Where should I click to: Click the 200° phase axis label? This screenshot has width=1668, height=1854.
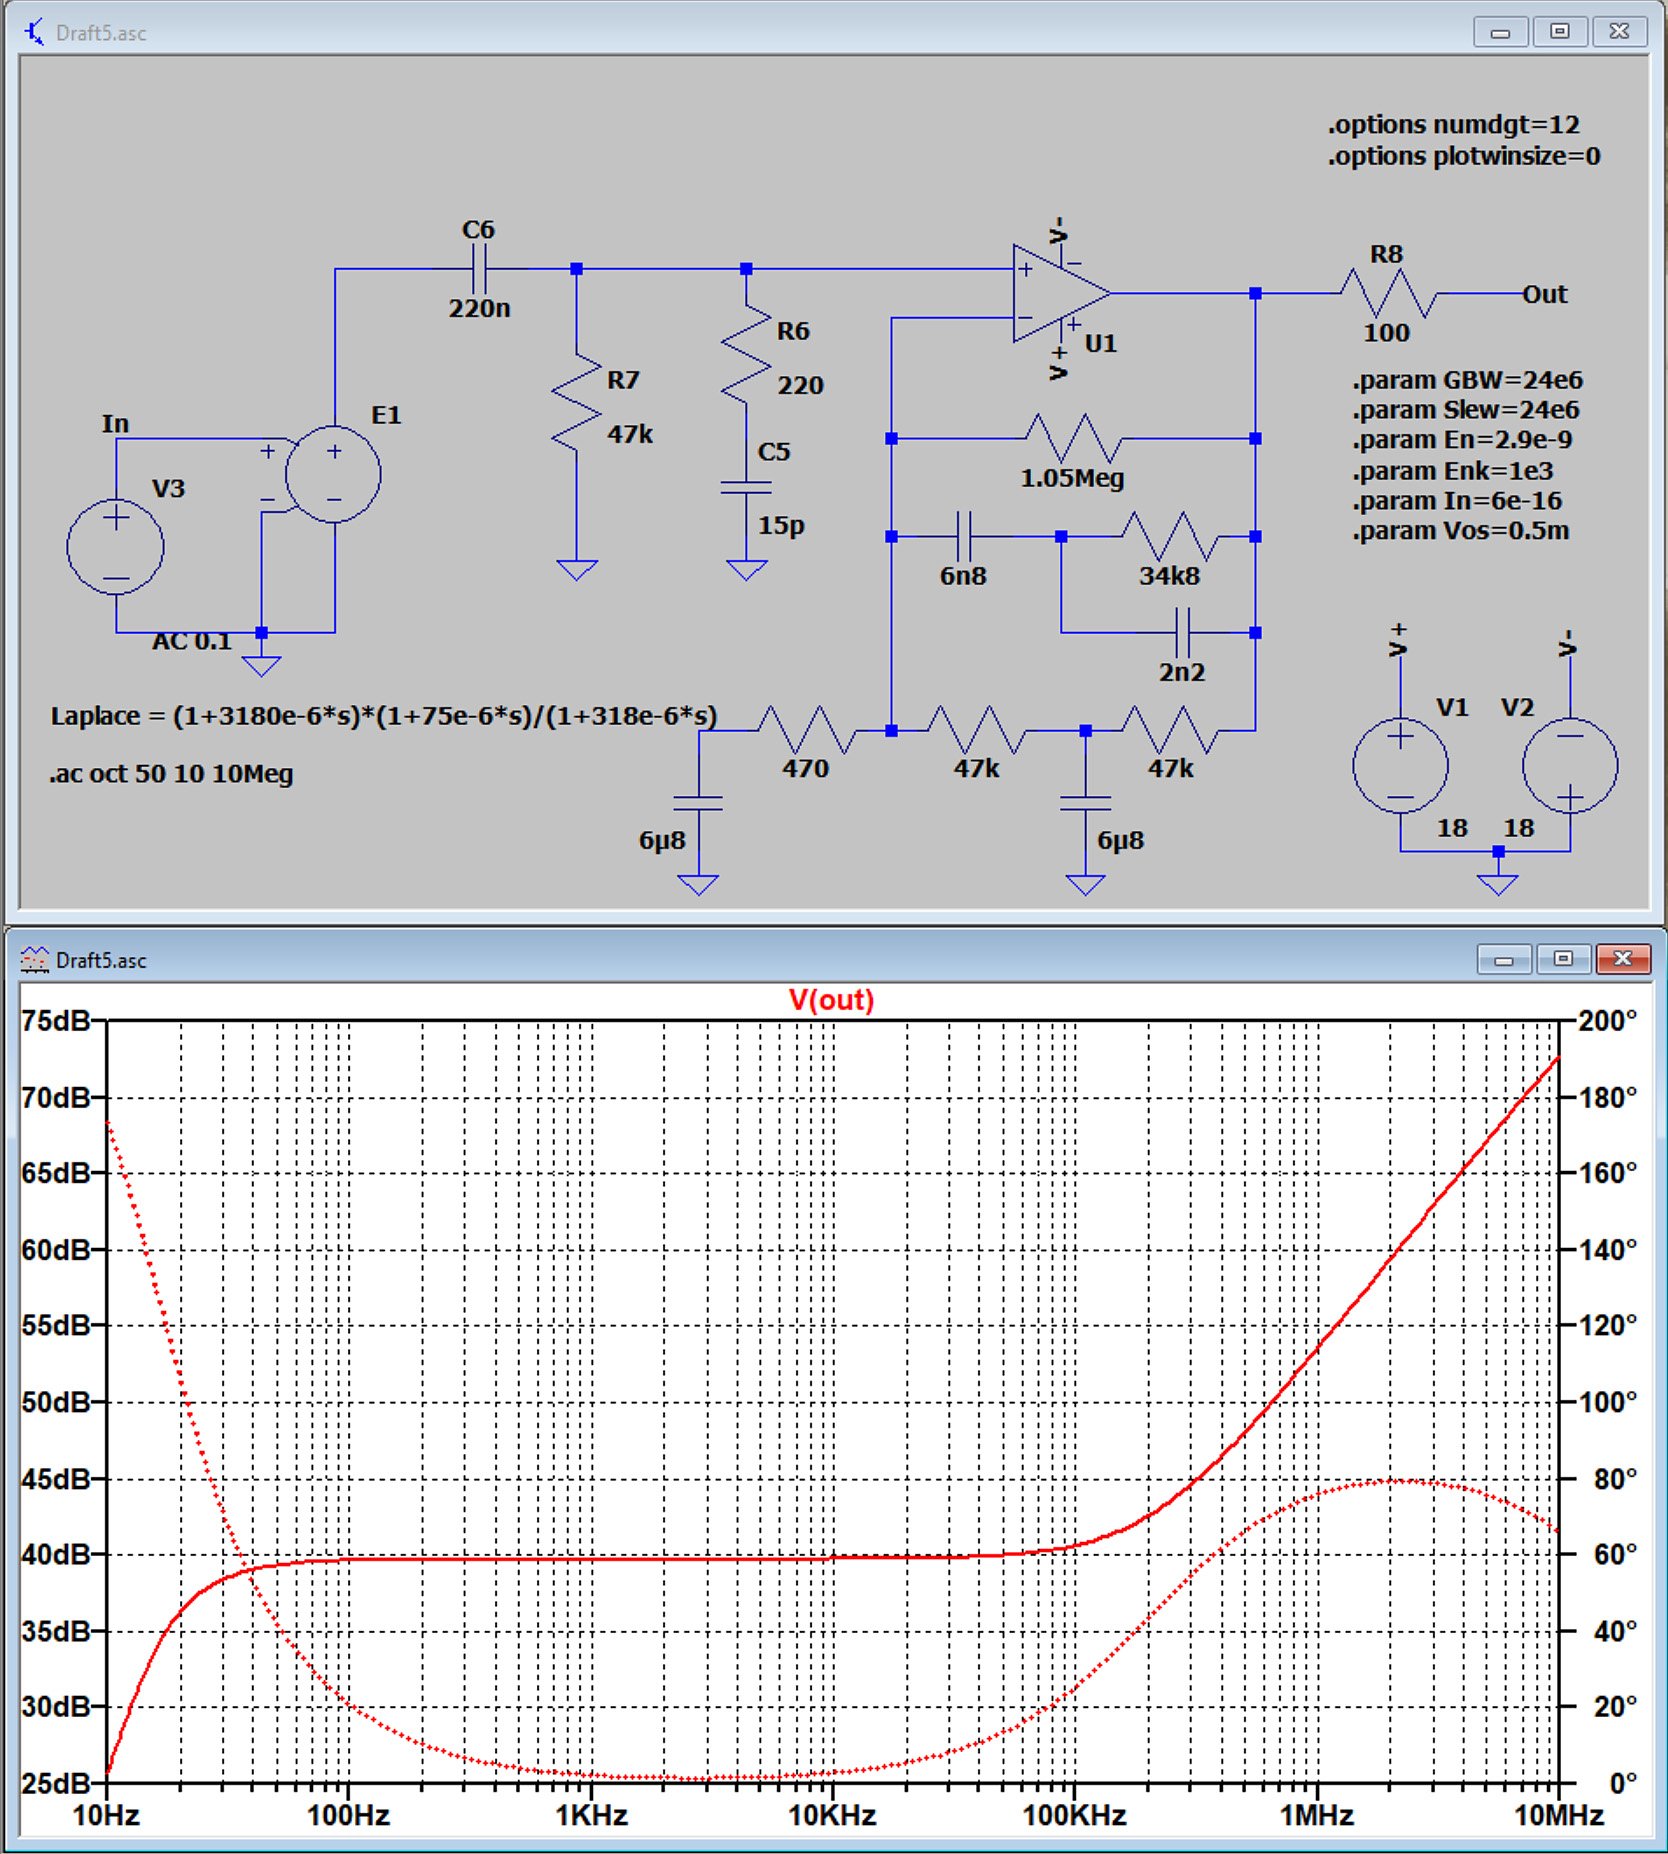tap(1607, 1021)
